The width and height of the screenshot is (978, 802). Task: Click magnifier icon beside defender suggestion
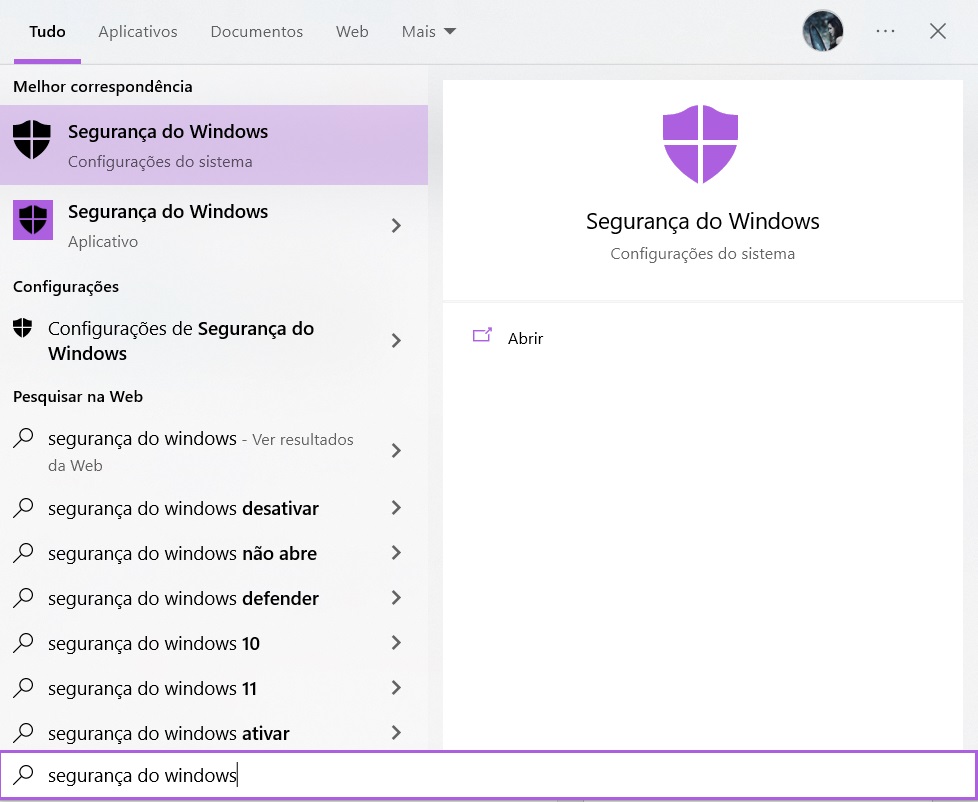click(23, 597)
